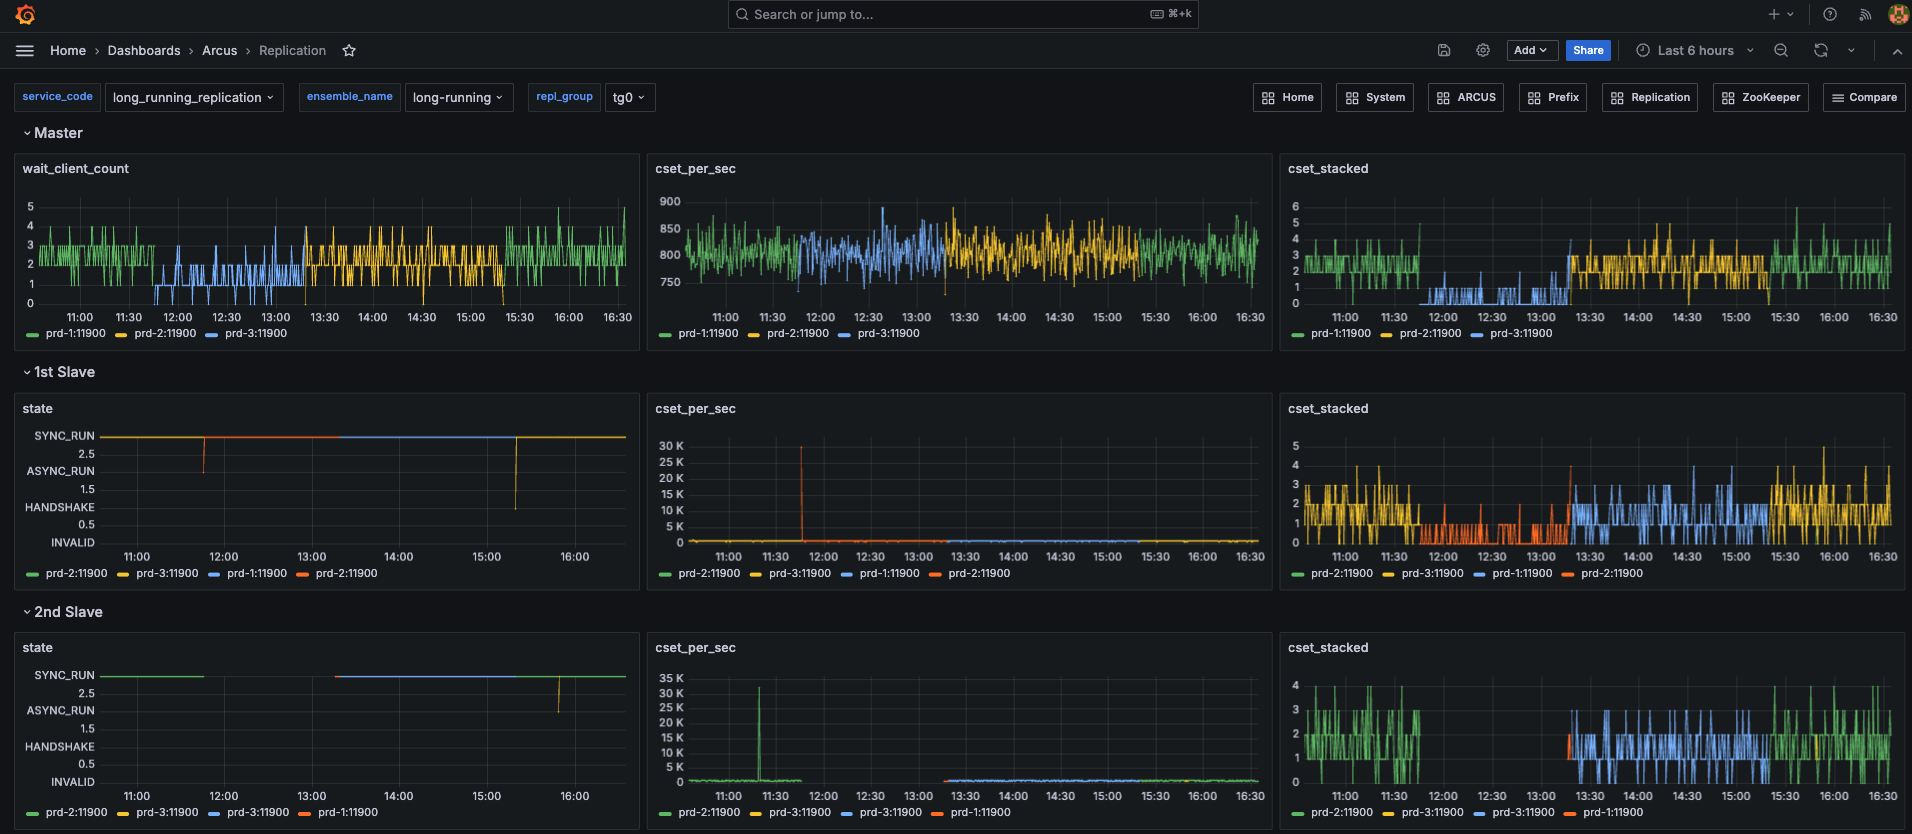The height and width of the screenshot is (834, 1912).
Task: Click the Share button
Action: pyautogui.click(x=1587, y=51)
